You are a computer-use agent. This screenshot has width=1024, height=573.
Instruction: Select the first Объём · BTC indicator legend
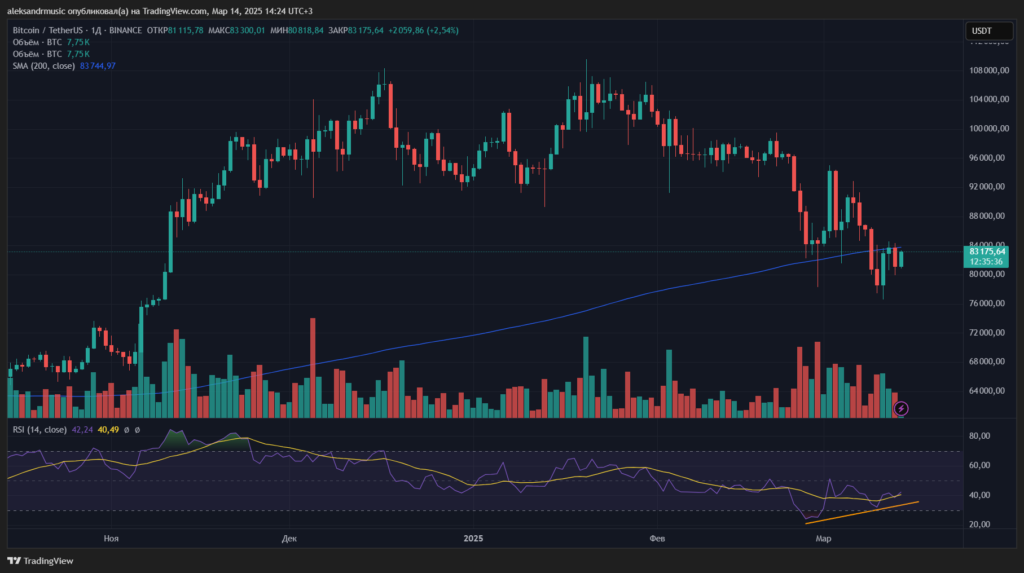pyautogui.click(x=36, y=42)
